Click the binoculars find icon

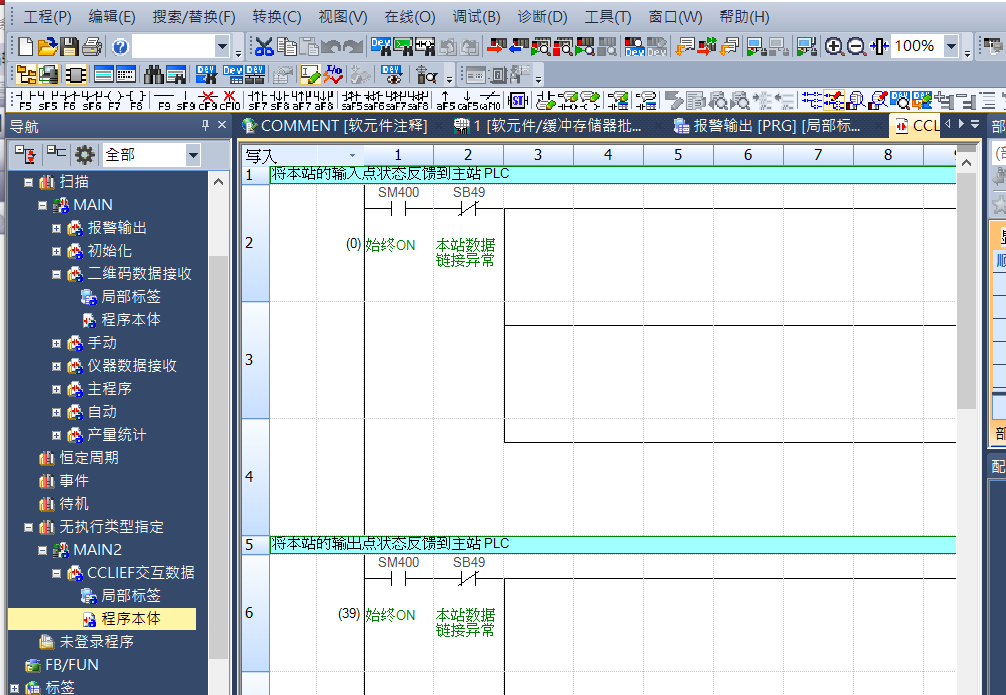click(x=154, y=74)
